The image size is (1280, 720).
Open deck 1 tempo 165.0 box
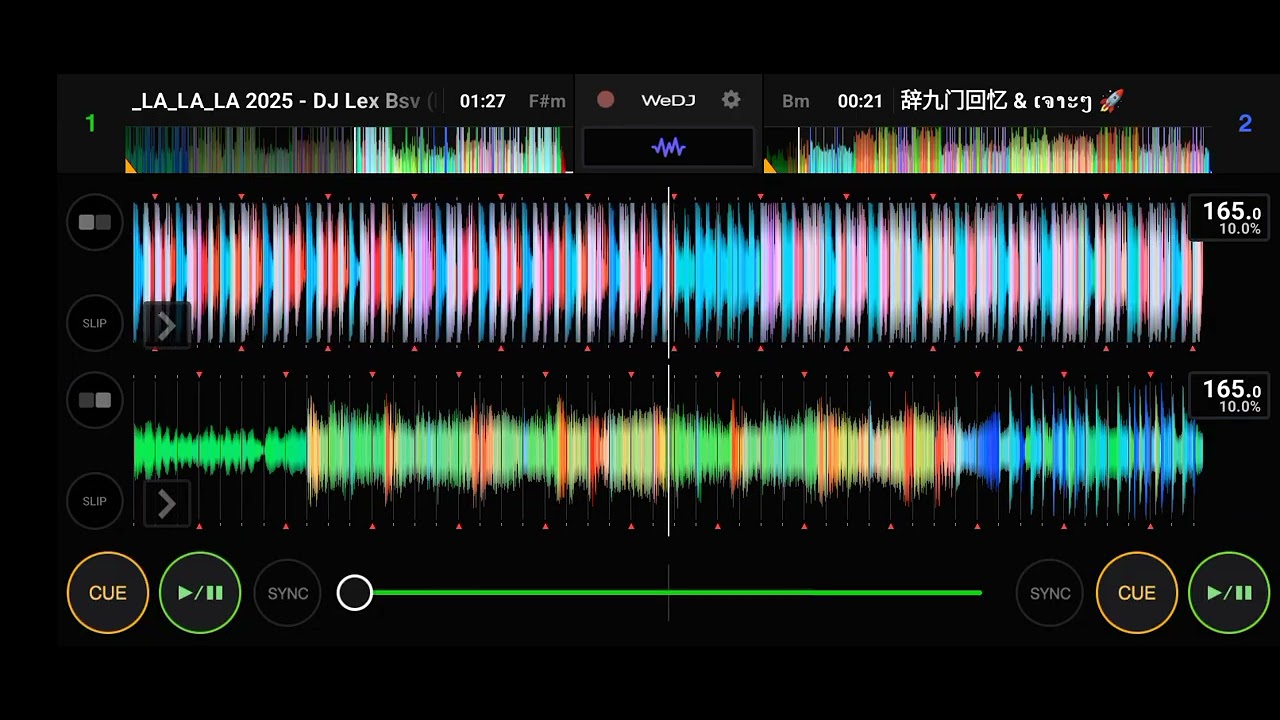(x=1228, y=218)
